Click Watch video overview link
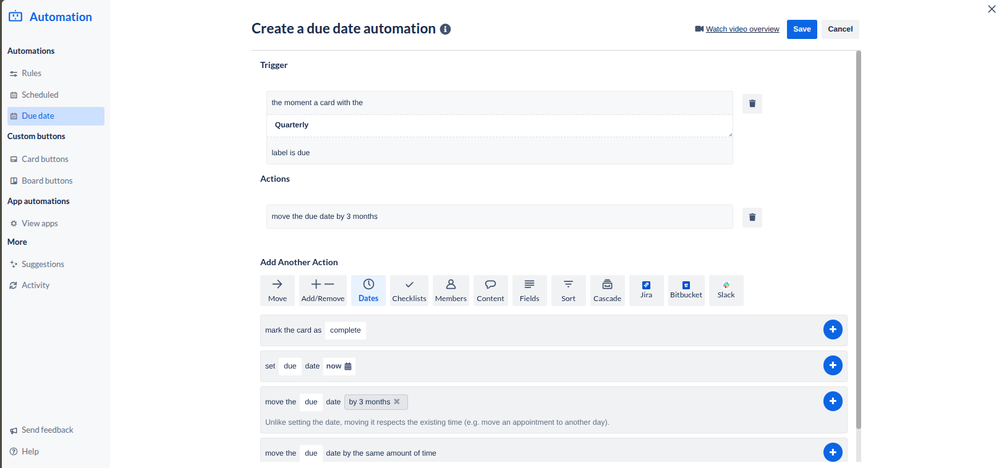 click(x=742, y=29)
